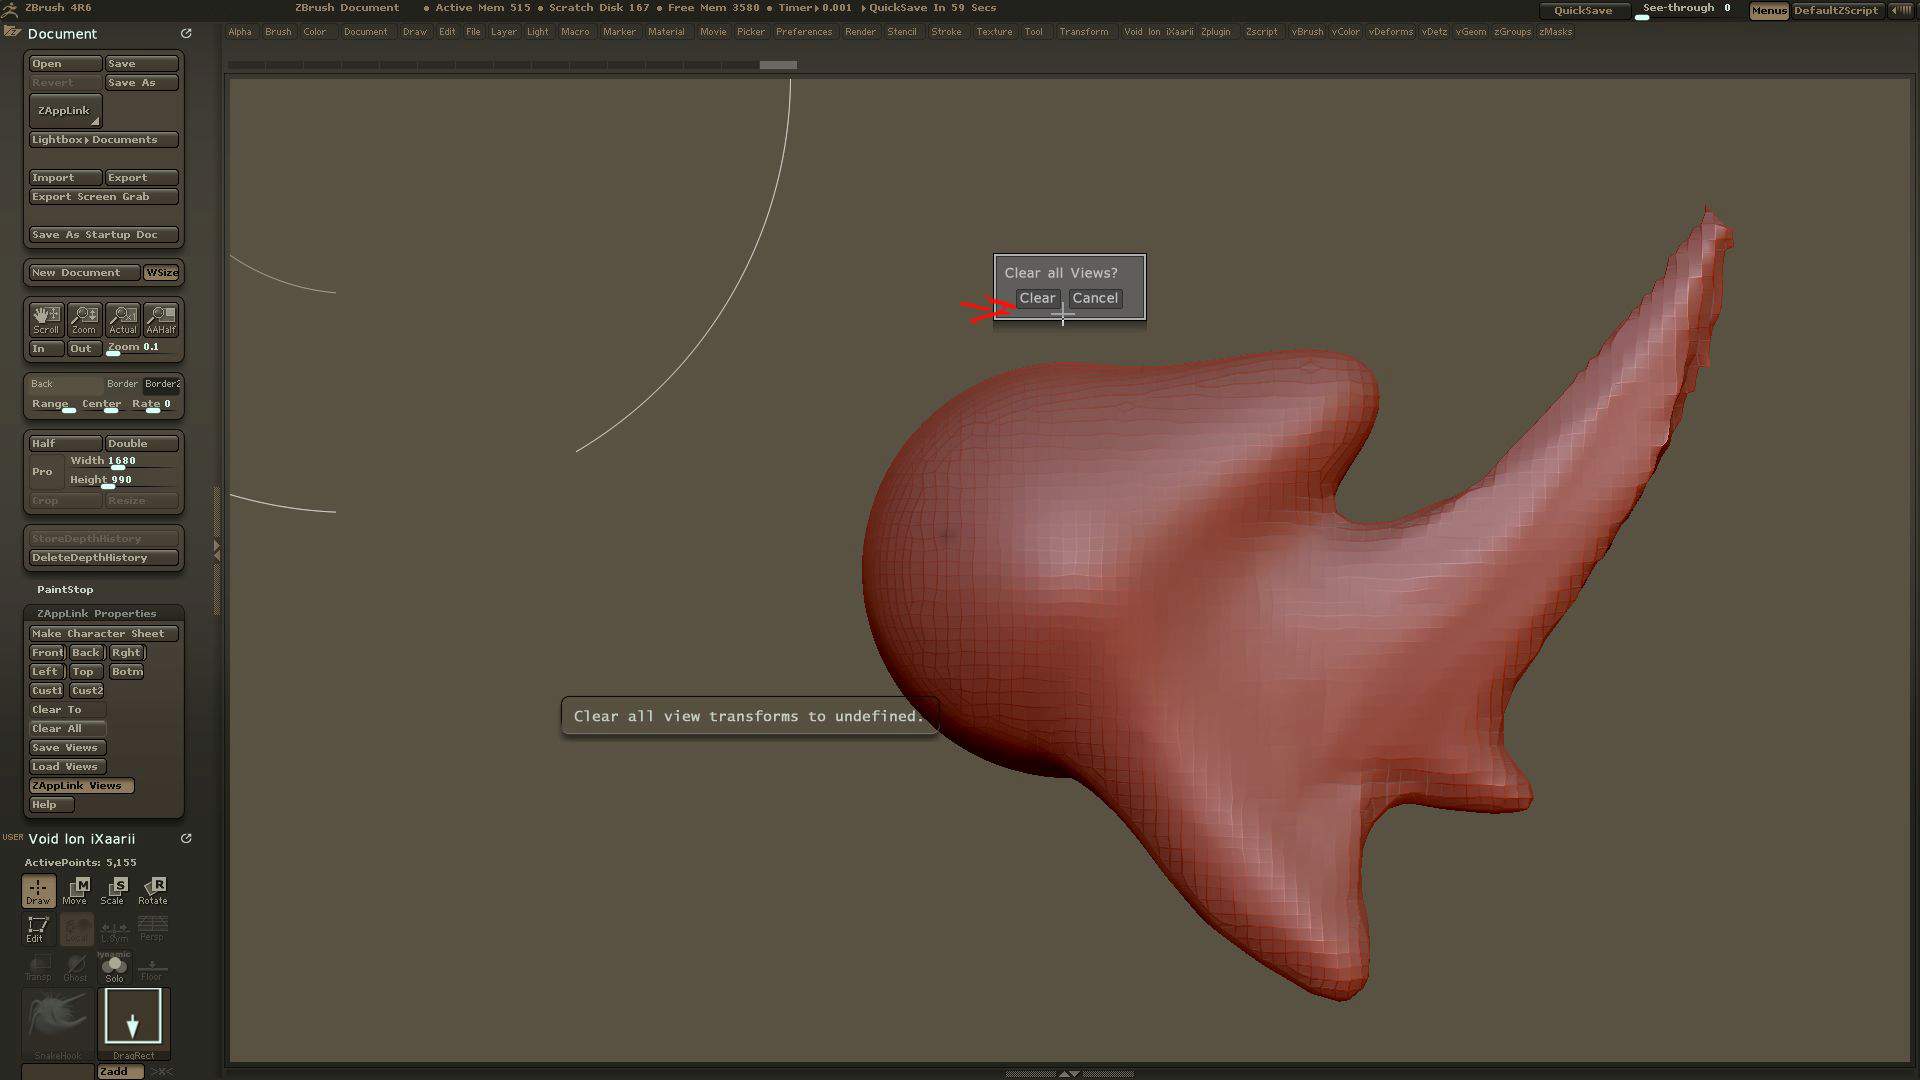Click the Save Views button
Screen dimensions: 1920x1080
coord(68,748)
